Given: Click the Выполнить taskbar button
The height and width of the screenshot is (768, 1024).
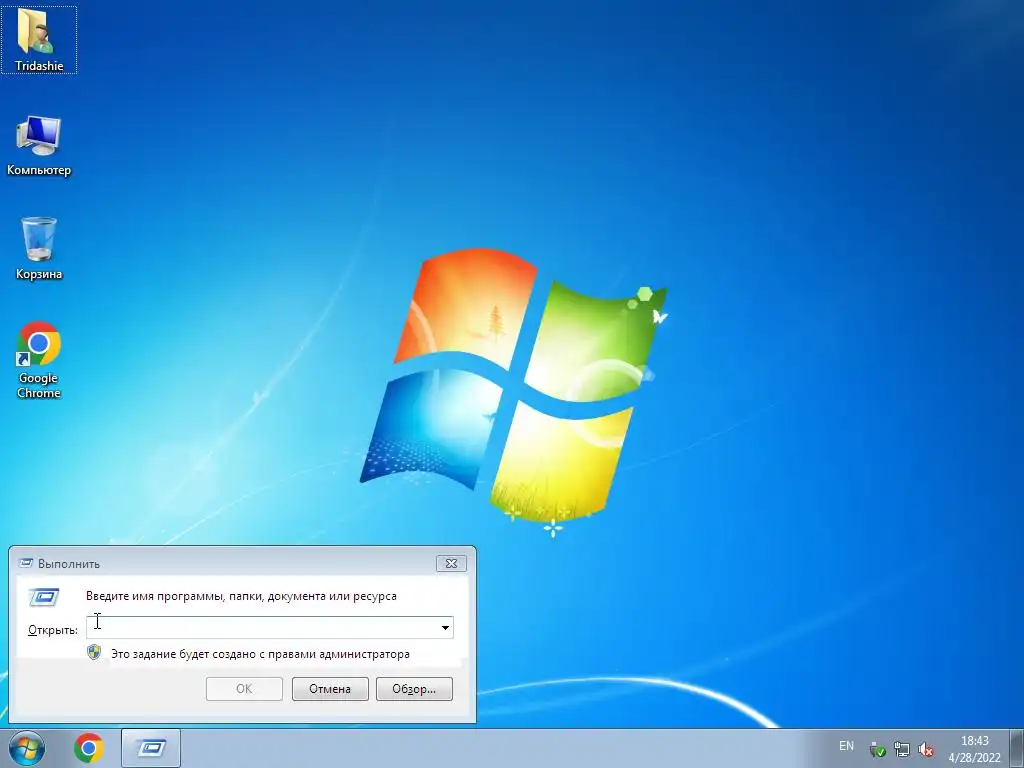Looking at the screenshot, I should (x=151, y=748).
